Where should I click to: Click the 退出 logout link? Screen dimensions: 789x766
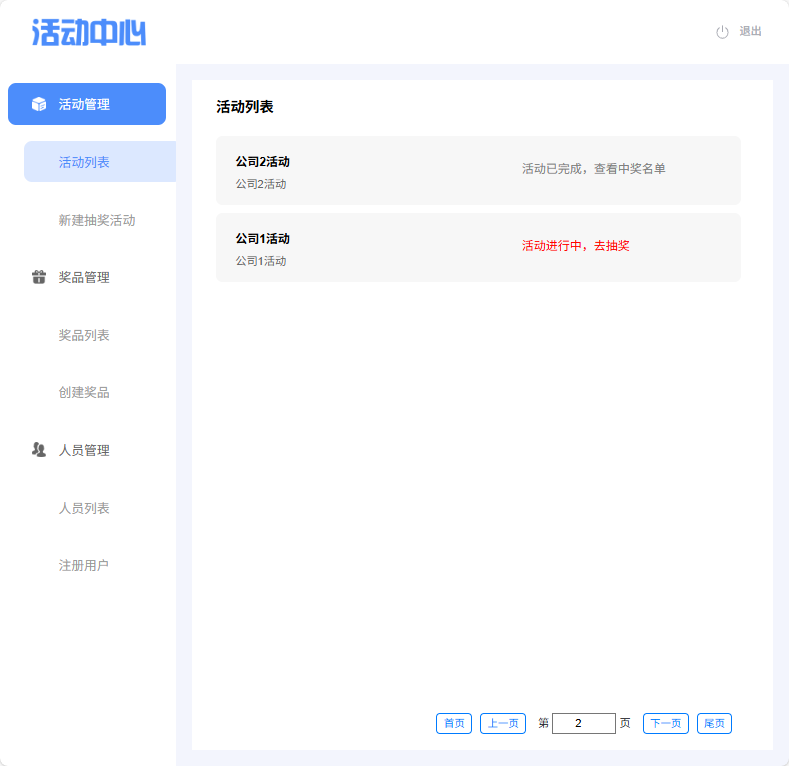click(750, 31)
